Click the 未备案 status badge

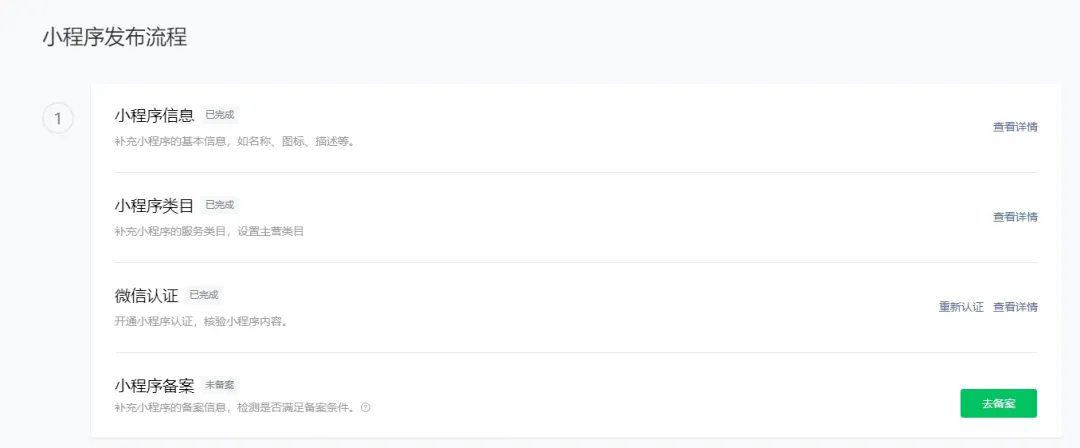tap(220, 385)
